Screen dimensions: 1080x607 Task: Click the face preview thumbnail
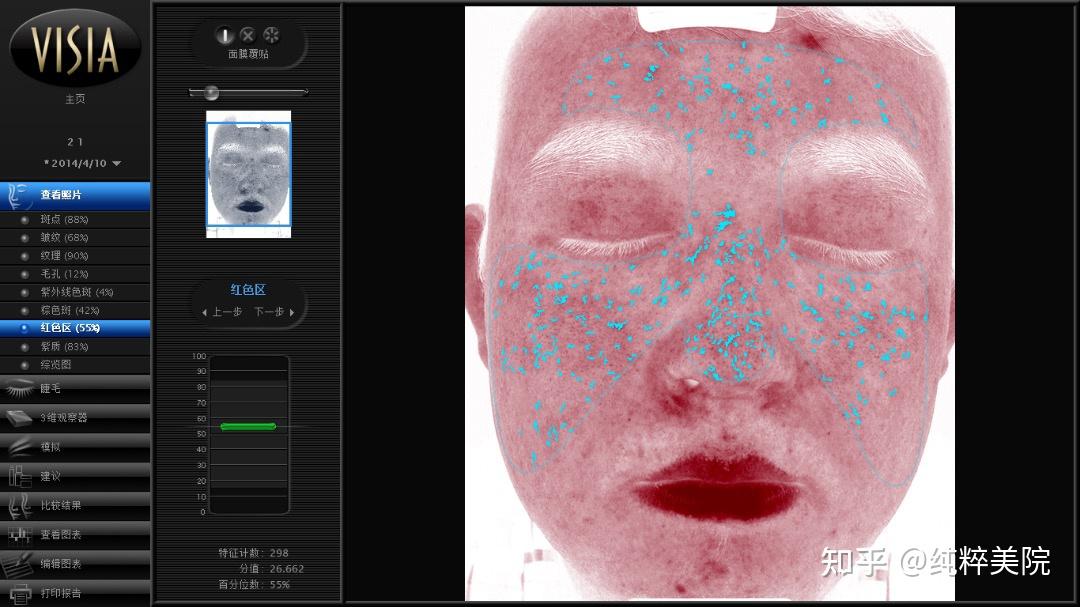[x=247, y=174]
